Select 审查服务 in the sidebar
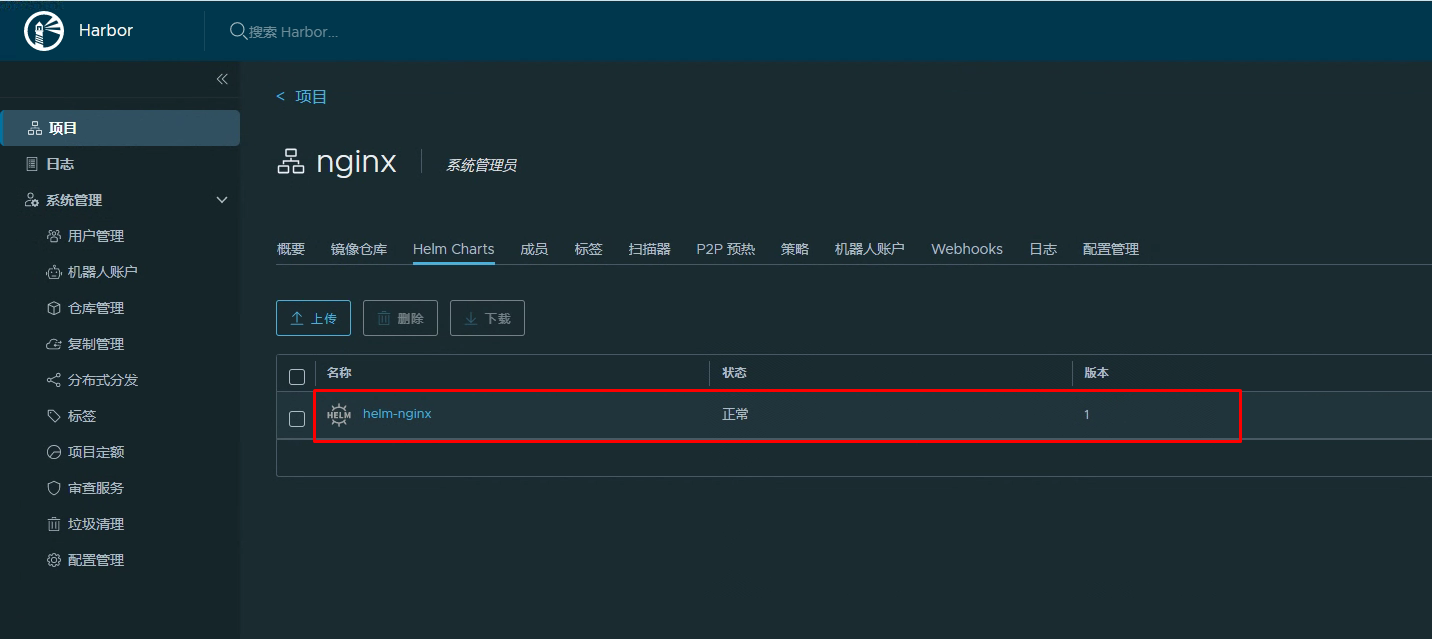Screen dimensions: 1432x639 96,488
